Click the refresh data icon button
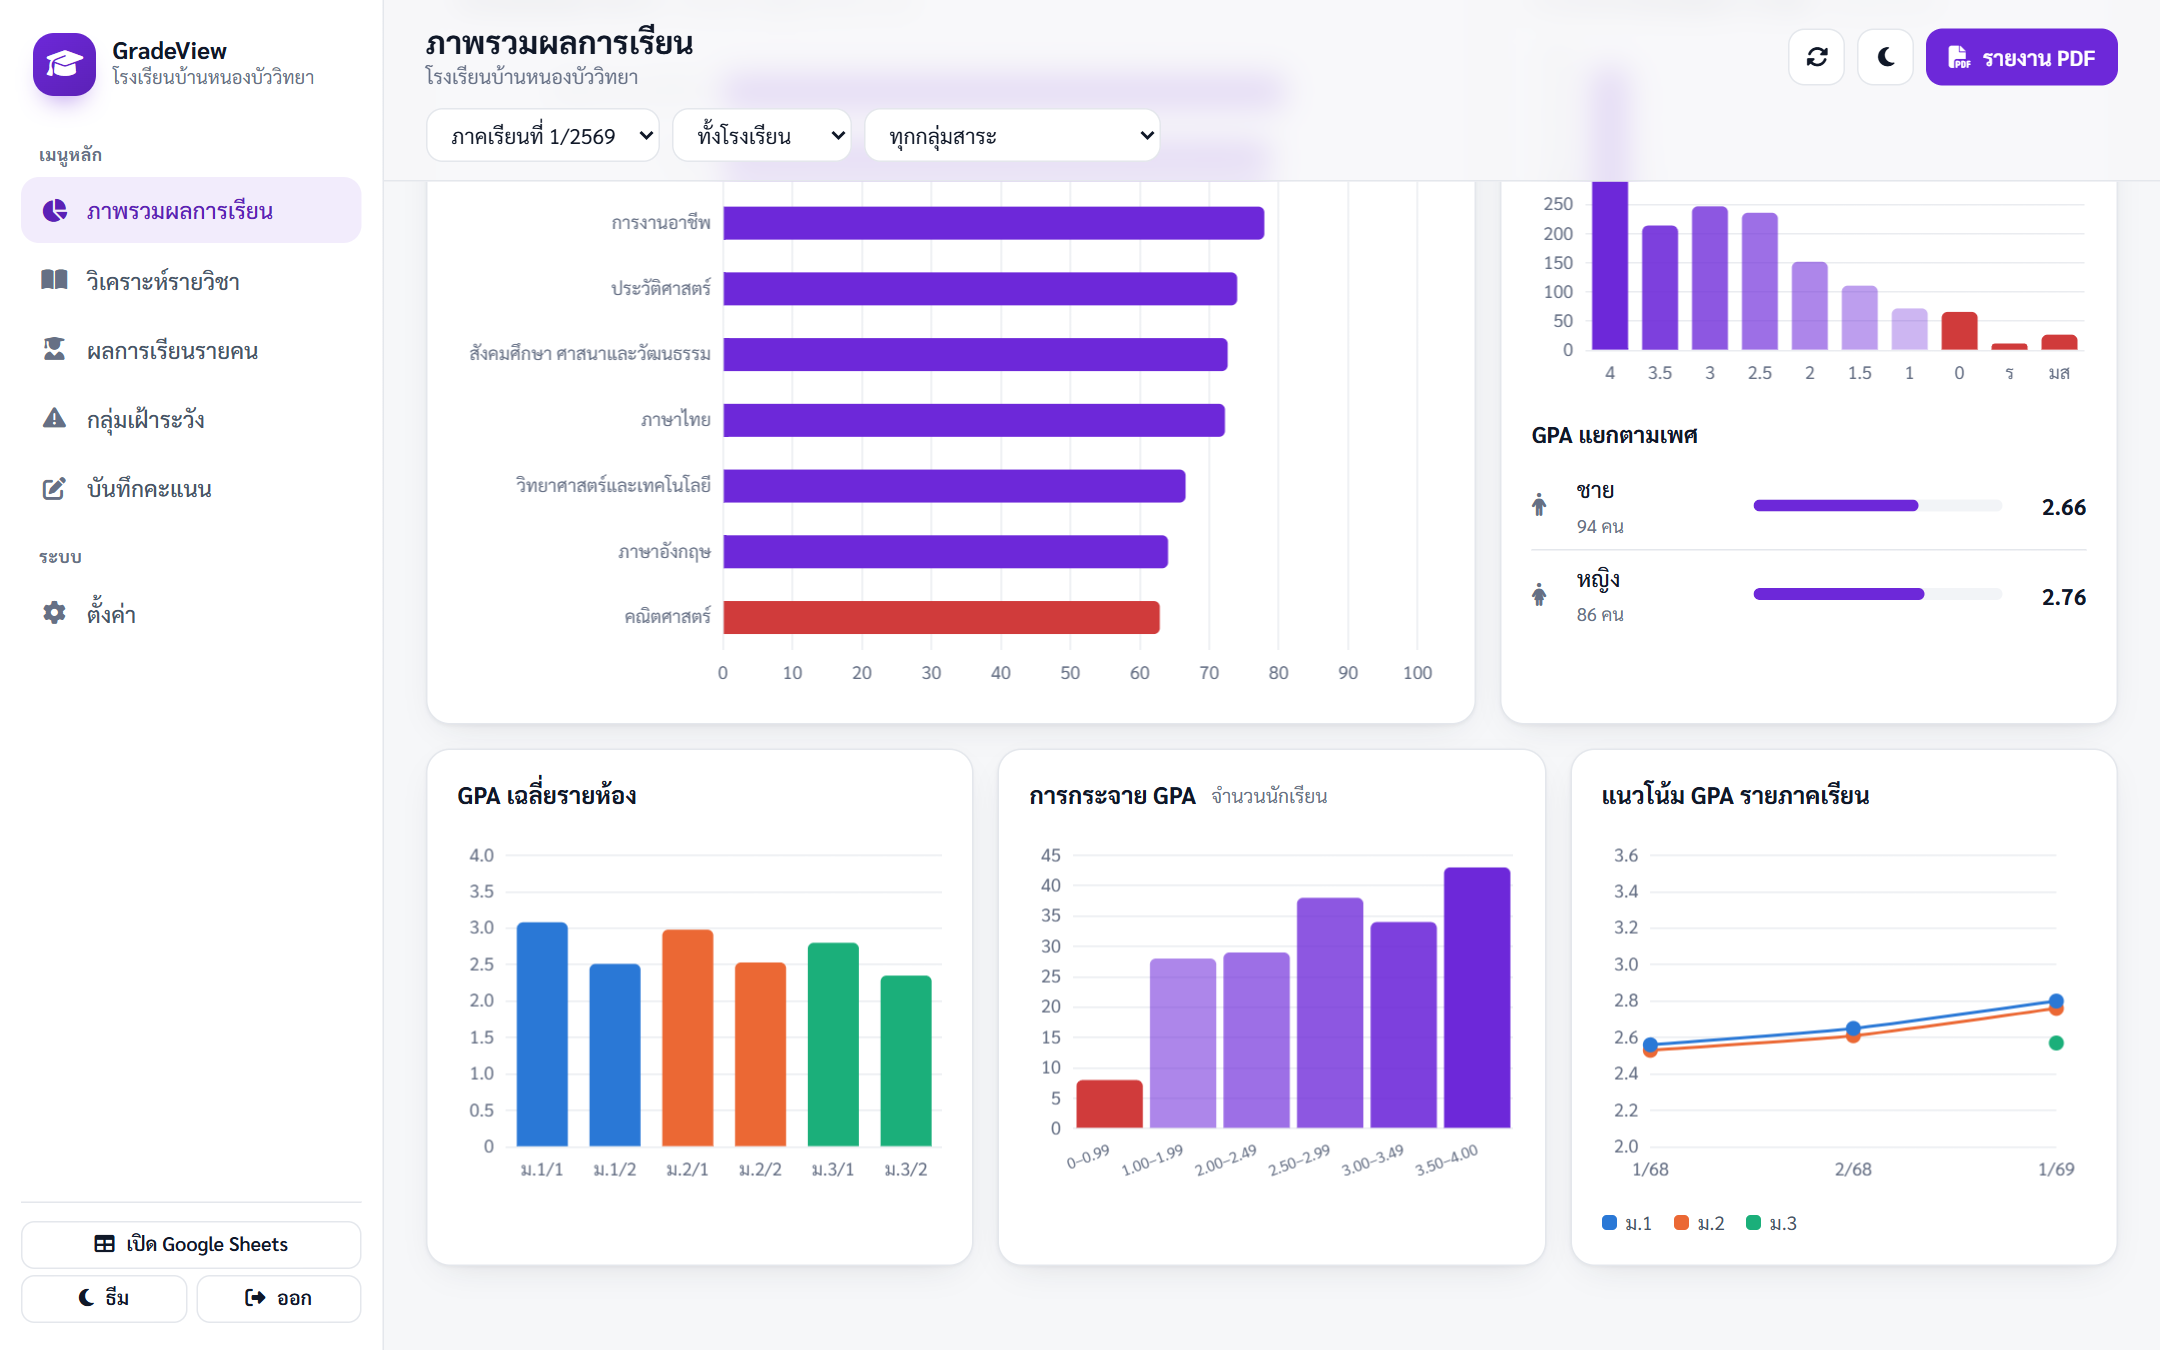 point(1816,57)
